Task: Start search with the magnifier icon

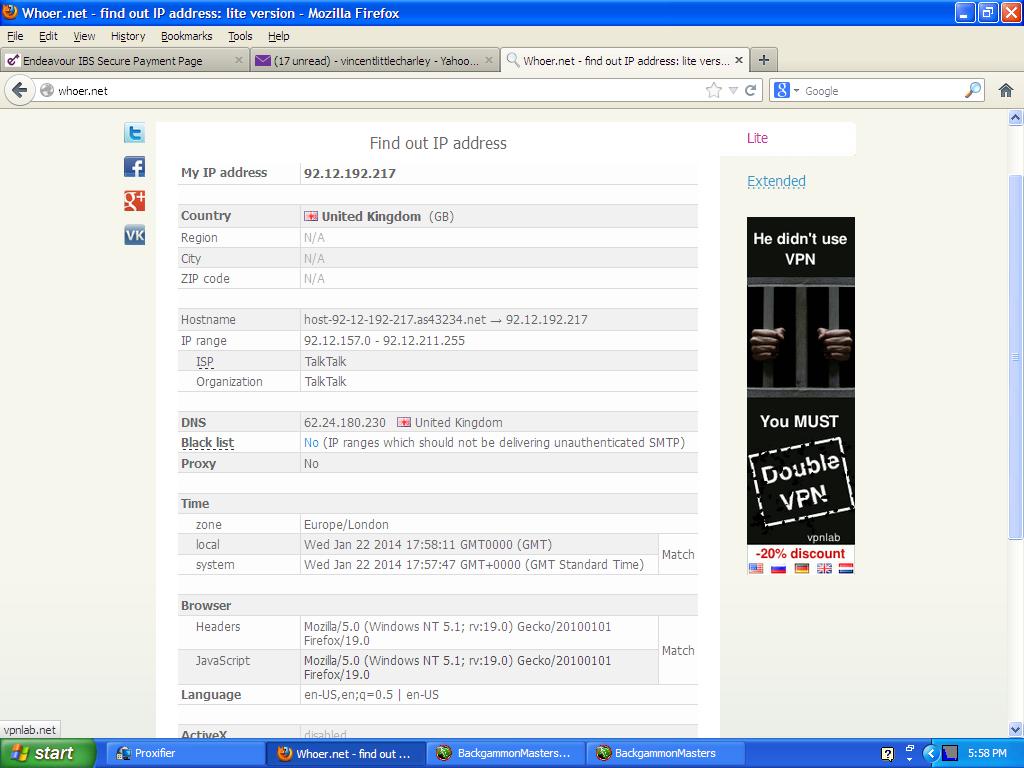Action: [972, 90]
